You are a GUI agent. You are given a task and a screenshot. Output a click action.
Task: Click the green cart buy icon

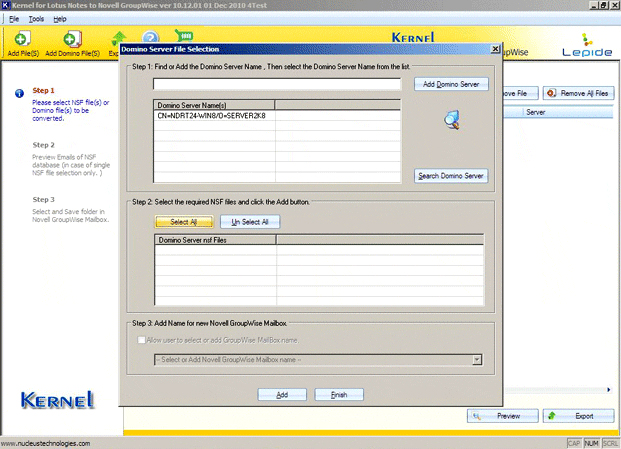(x=184, y=36)
